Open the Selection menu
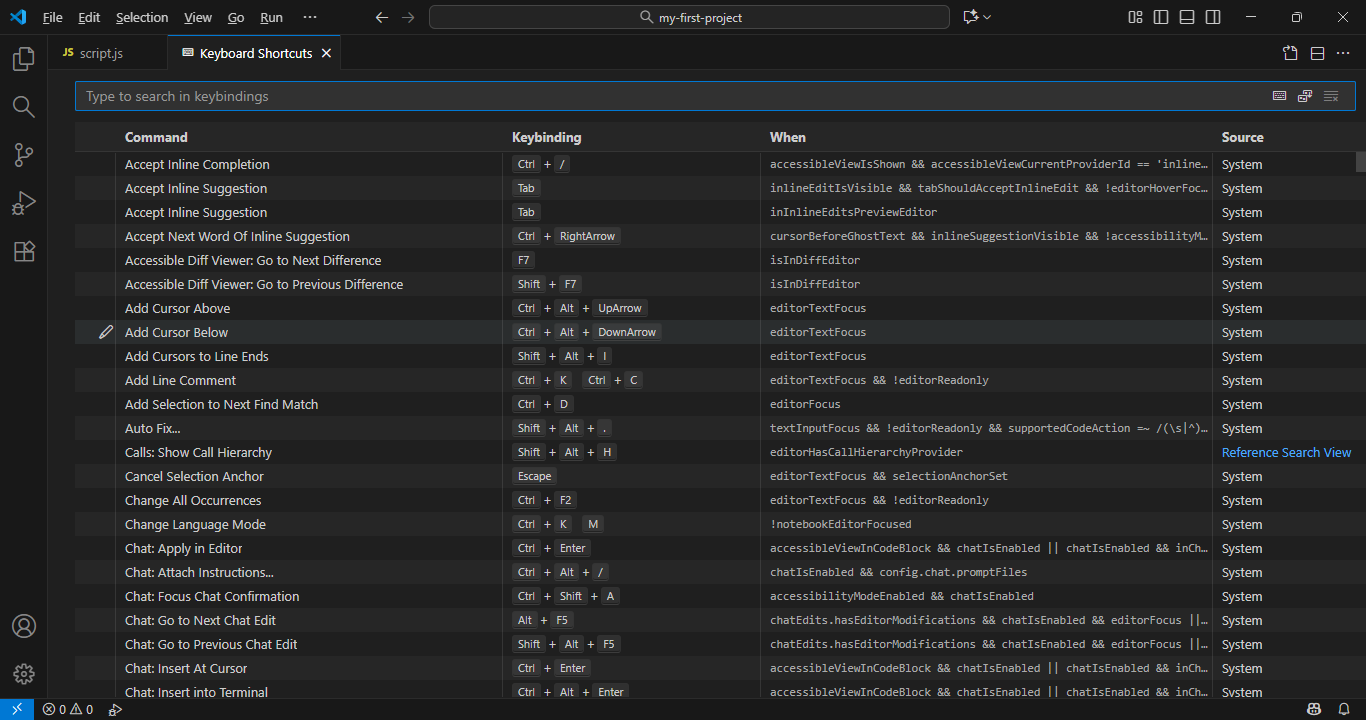The height and width of the screenshot is (720, 1366). pos(142,17)
